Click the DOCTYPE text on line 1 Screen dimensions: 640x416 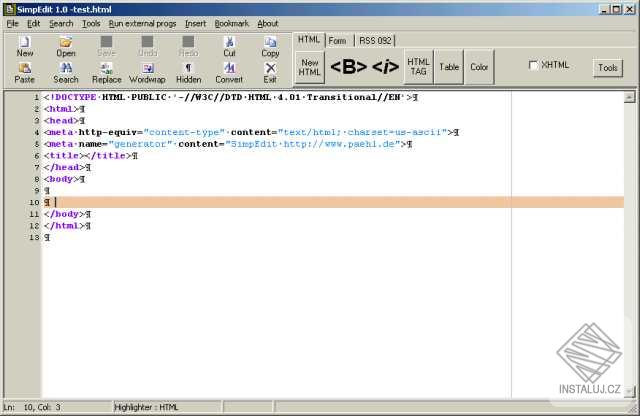[x=73, y=97]
